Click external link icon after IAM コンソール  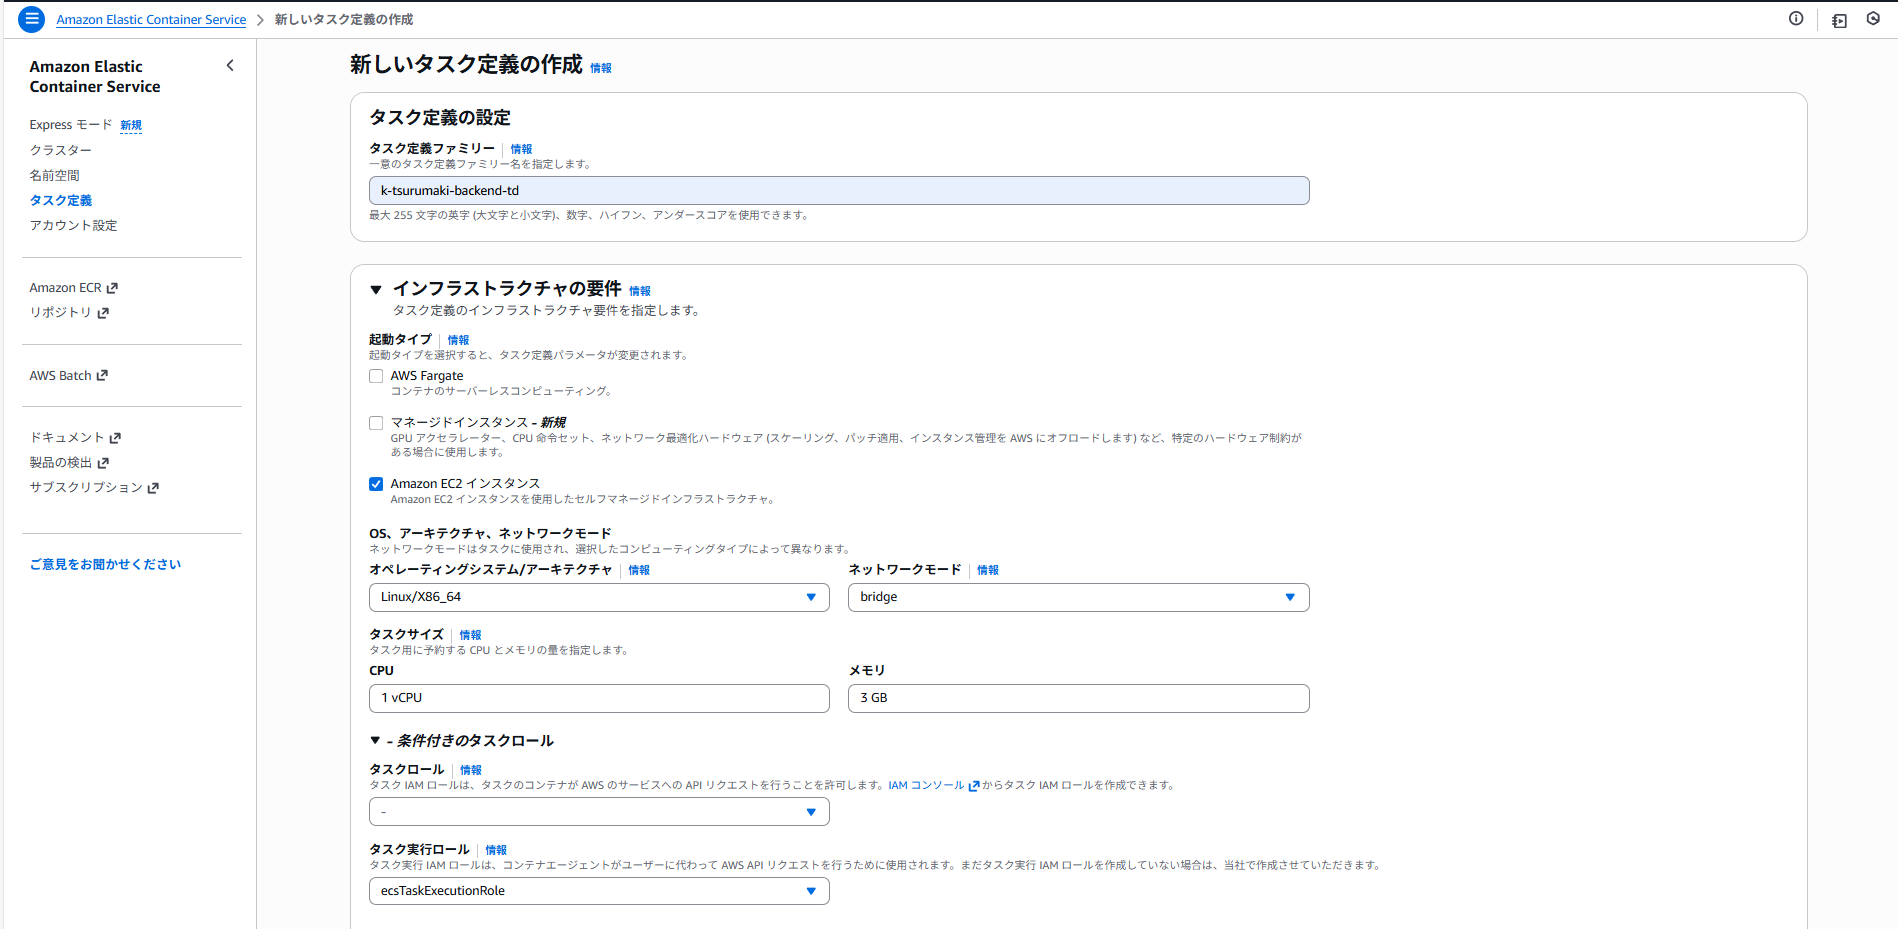coord(974,786)
